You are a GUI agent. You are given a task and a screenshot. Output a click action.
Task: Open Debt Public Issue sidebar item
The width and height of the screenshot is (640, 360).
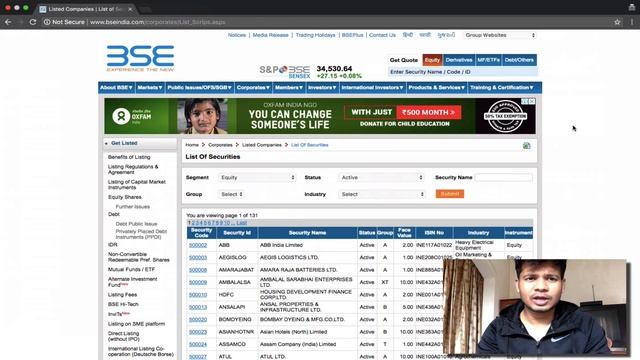(x=136, y=224)
